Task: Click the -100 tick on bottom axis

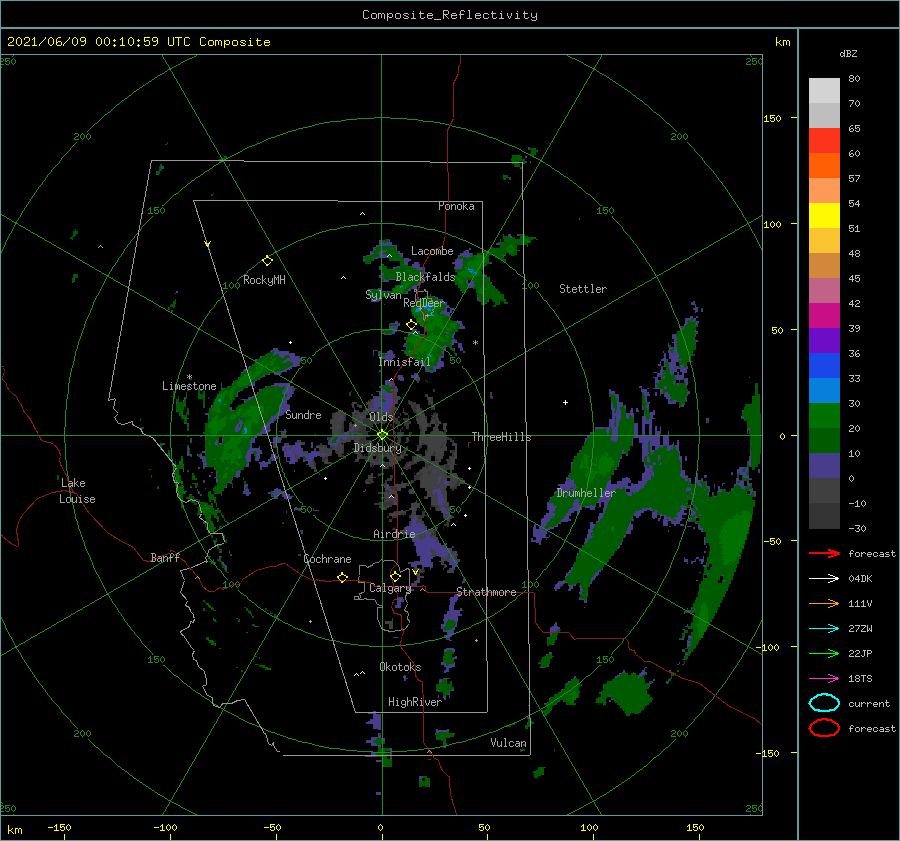Action: click(165, 827)
